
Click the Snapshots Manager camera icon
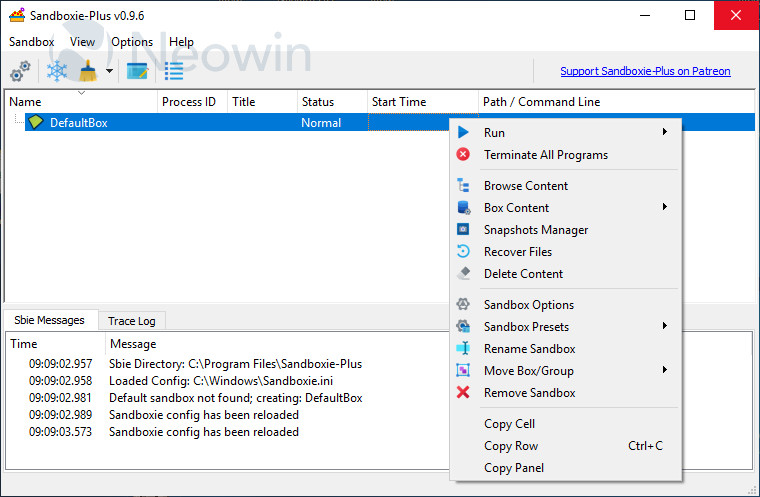tap(463, 230)
